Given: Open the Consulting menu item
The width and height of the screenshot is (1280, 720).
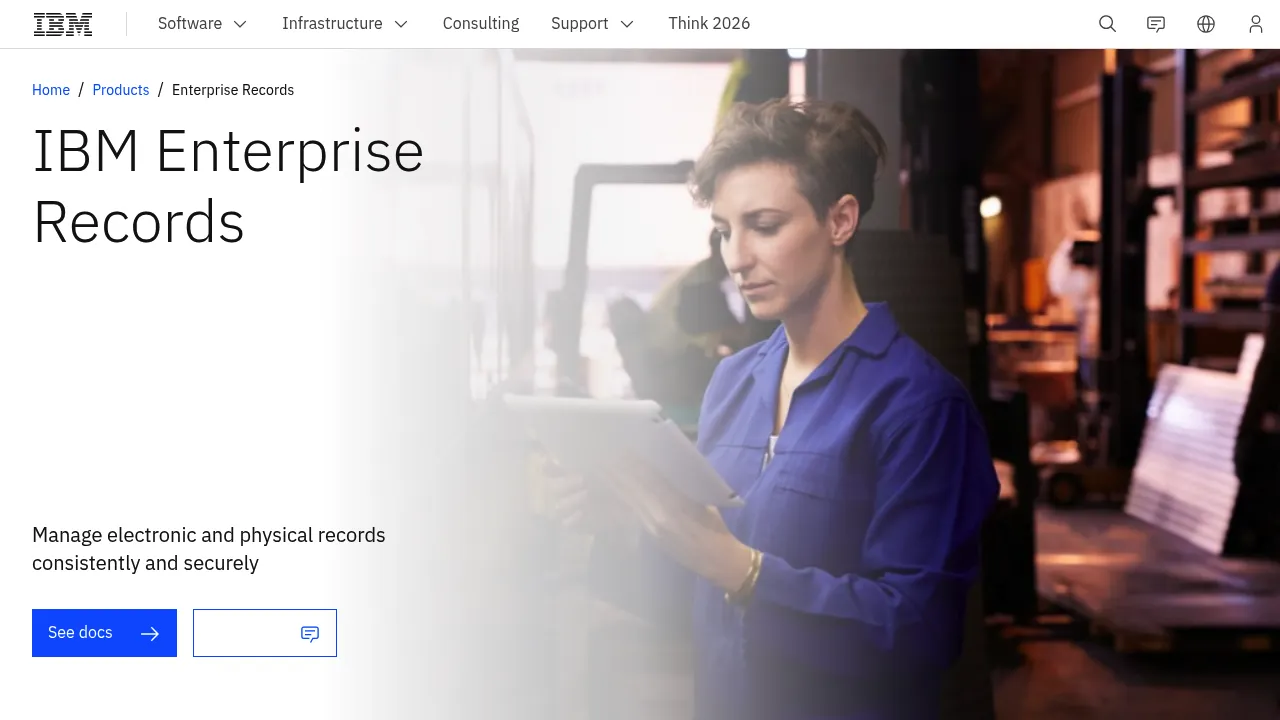Looking at the screenshot, I should coord(481,24).
